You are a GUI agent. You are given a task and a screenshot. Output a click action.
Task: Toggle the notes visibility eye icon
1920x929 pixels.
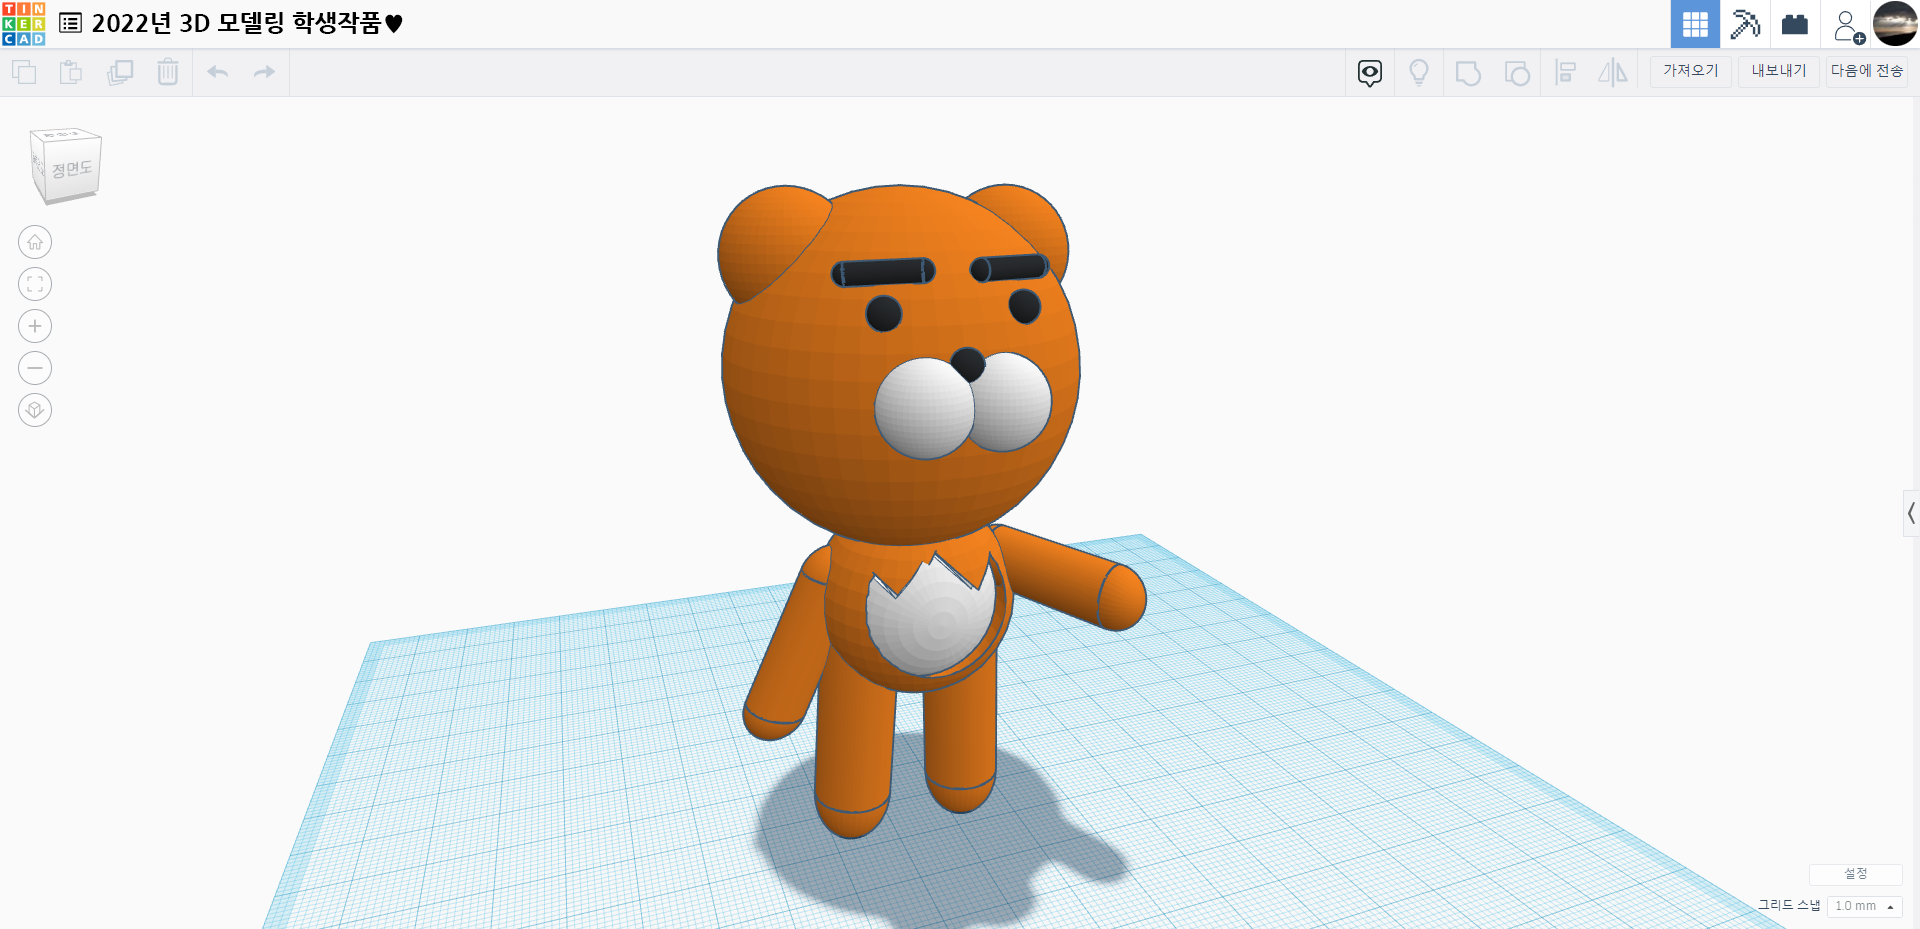pos(1370,73)
